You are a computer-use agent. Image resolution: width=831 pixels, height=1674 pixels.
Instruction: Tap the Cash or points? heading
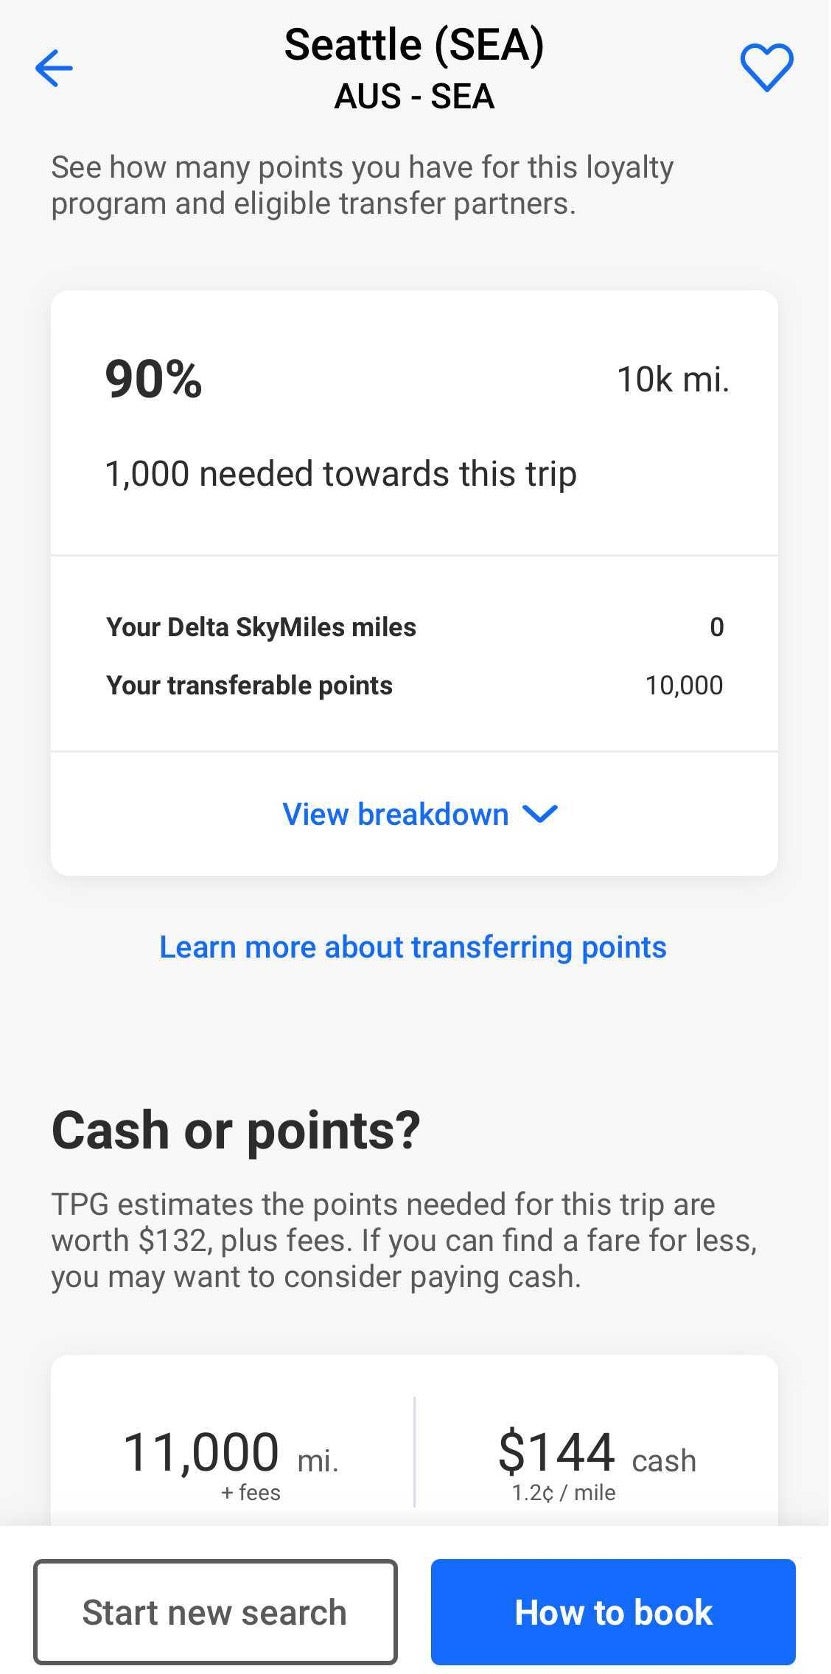point(236,1130)
